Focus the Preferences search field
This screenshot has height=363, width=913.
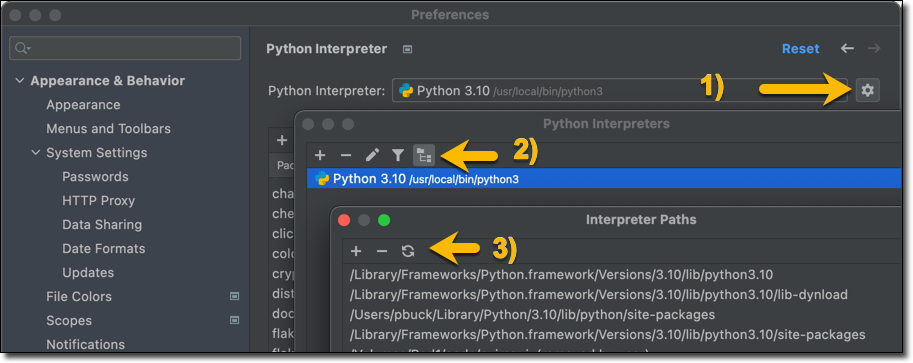pyautogui.click(x=125, y=48)
